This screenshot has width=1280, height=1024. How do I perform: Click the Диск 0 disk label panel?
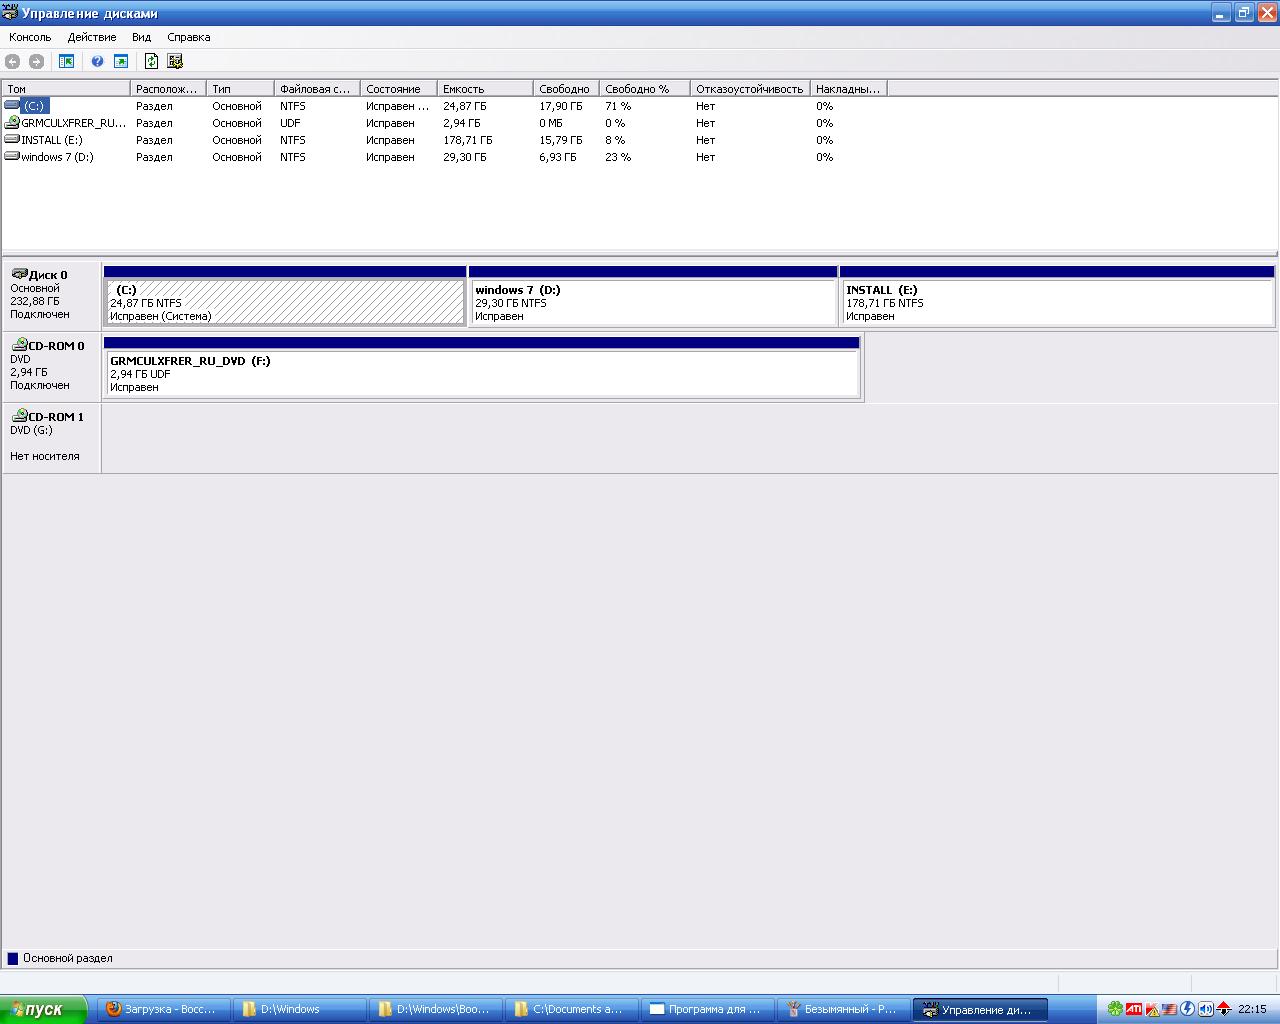pos(52,295)
